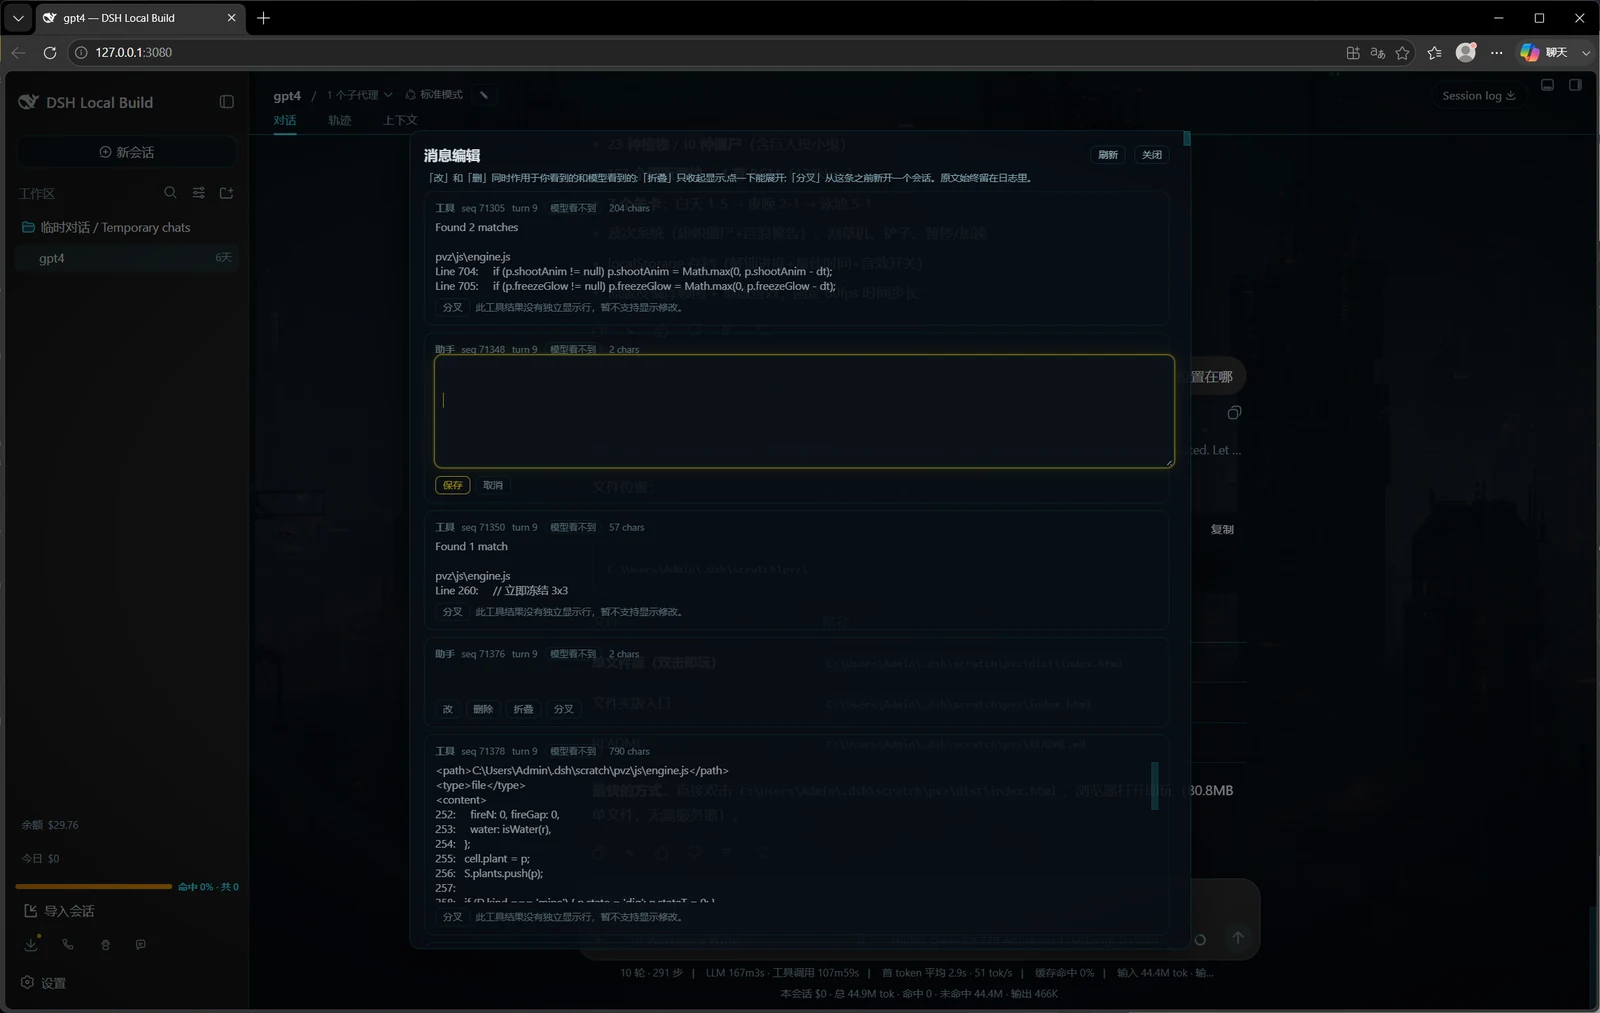Expand the Copilot chevron dropdown
This screenshot has height=1013, width=1600.
pyautogui.click(x=1585, y=53)
